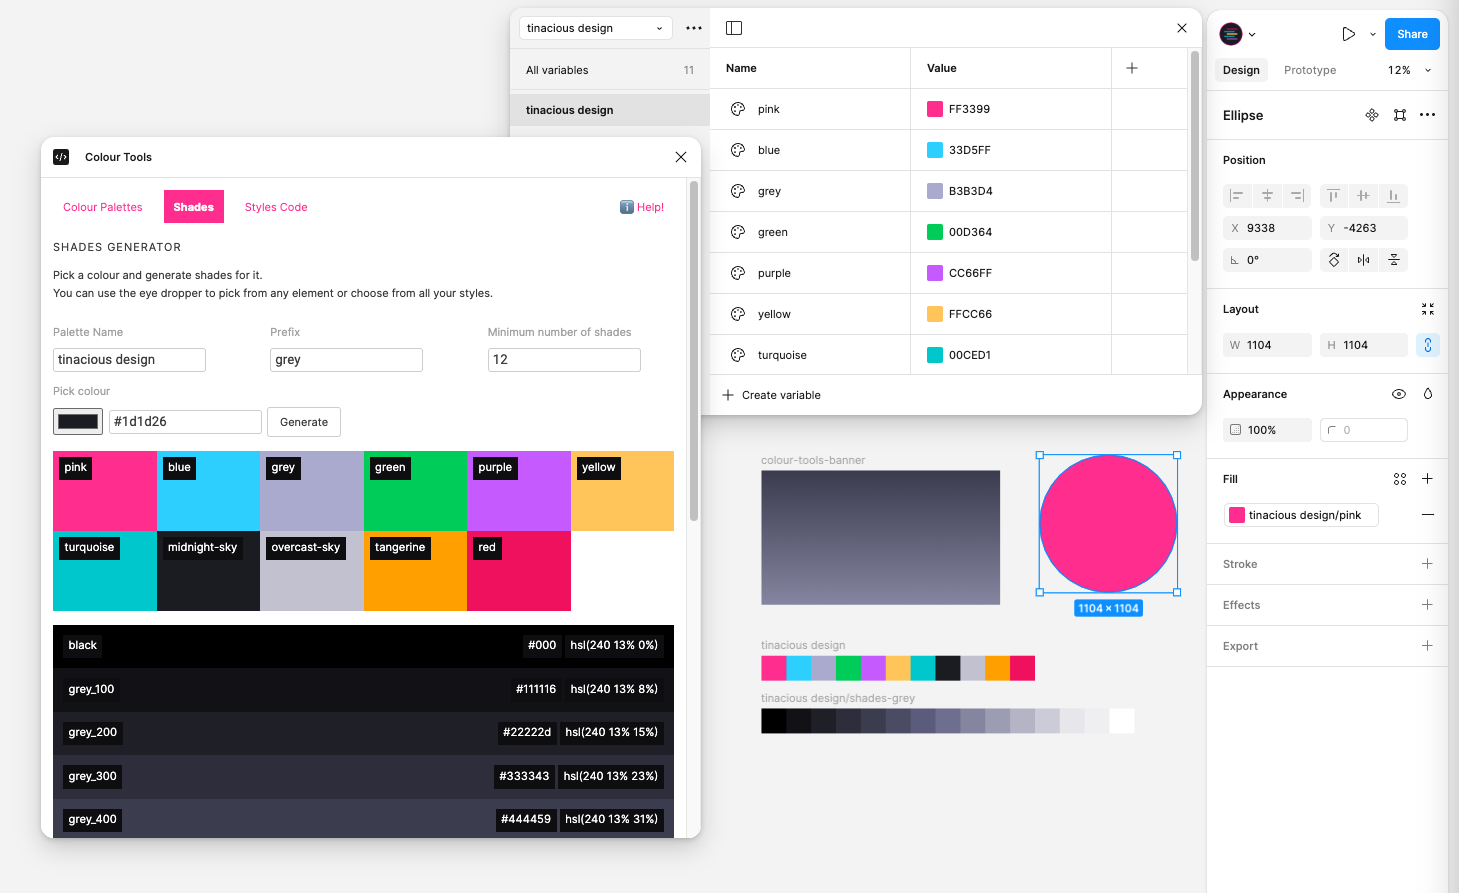Align top in Position section
Screen dimensions: 1459x893
pos(1333,196)
